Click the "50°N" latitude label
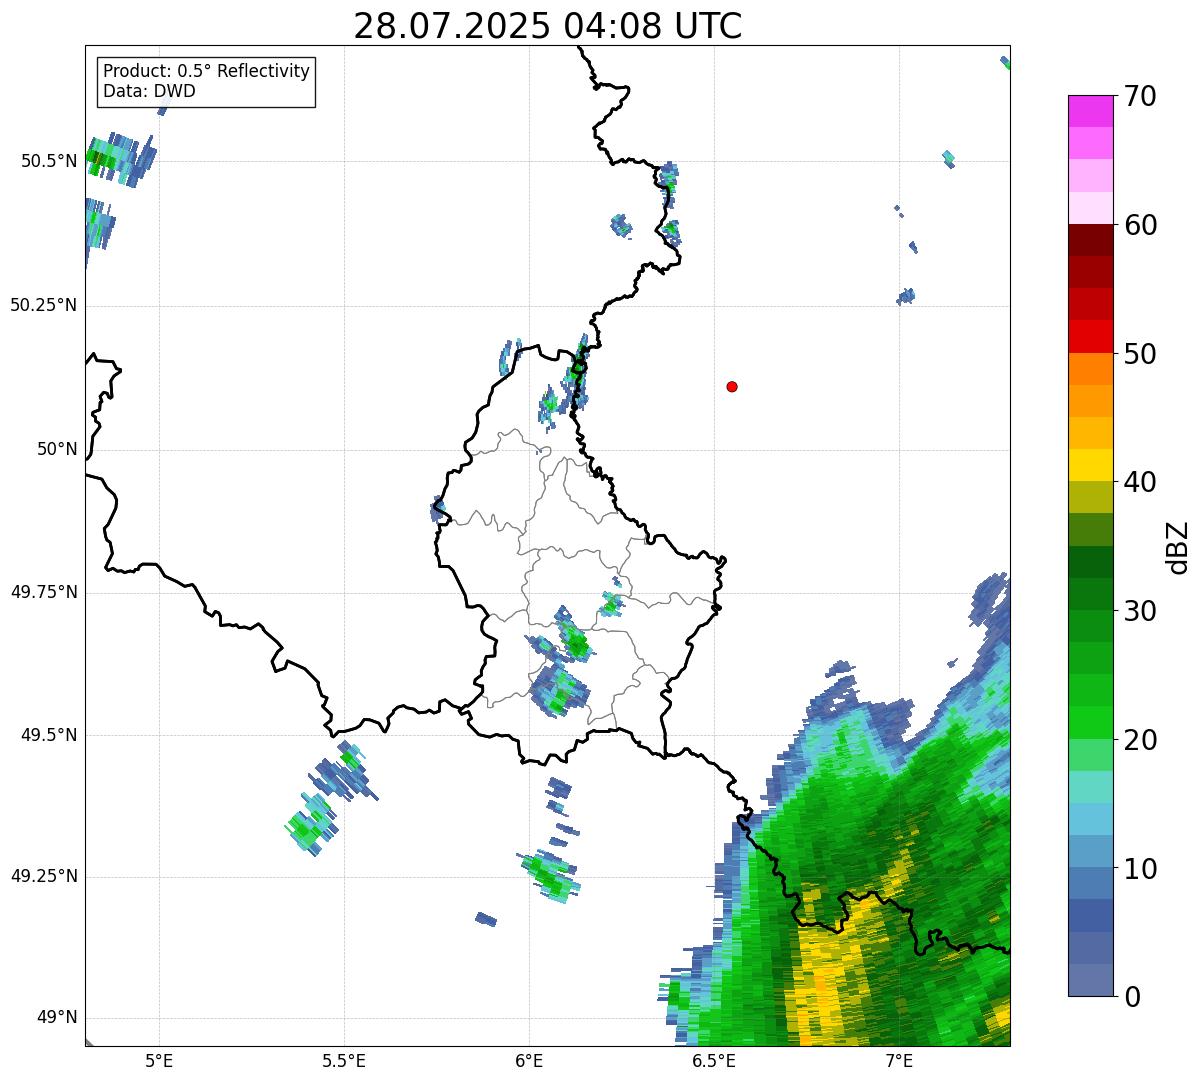This screenshot has width=1202, height=1081. click(x=57, y=449)
